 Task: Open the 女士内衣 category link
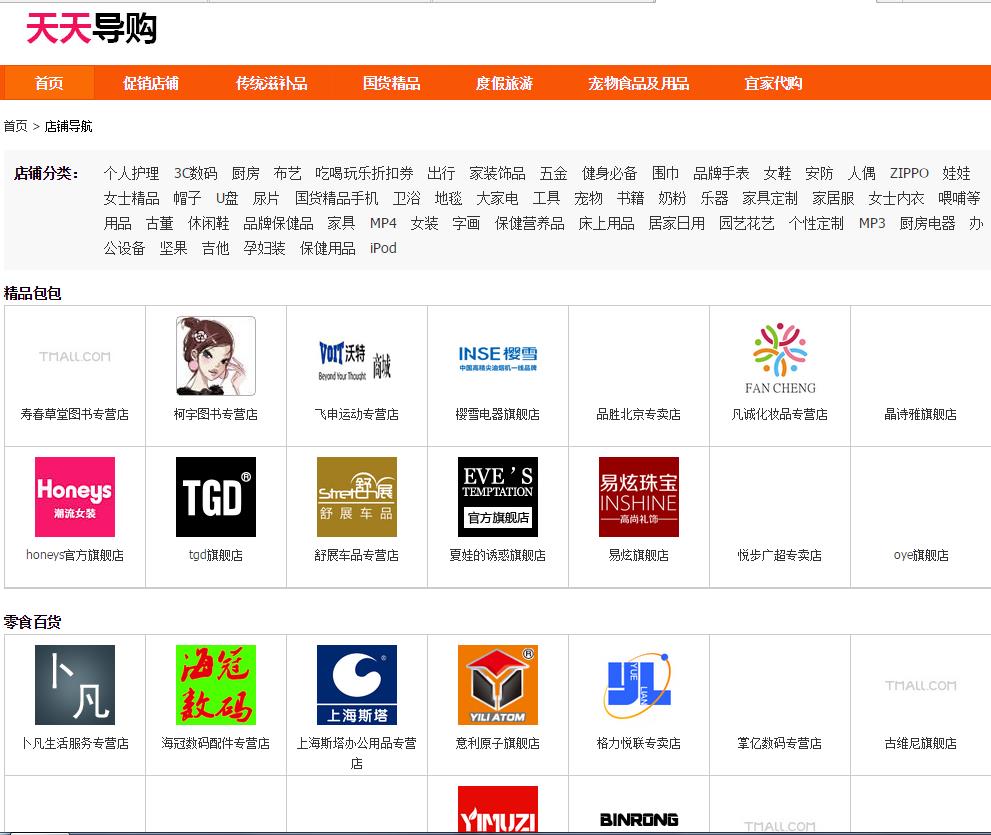pos(896,198)
